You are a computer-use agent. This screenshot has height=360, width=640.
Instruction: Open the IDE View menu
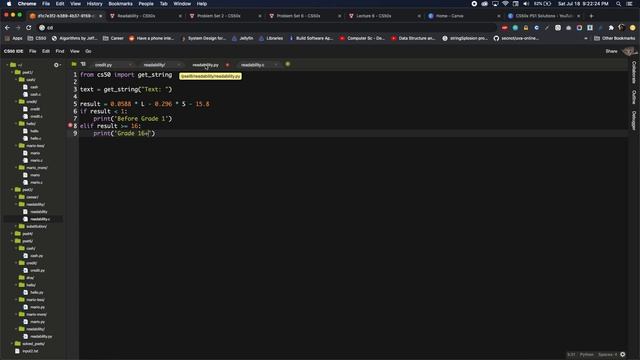coord(75,51)
